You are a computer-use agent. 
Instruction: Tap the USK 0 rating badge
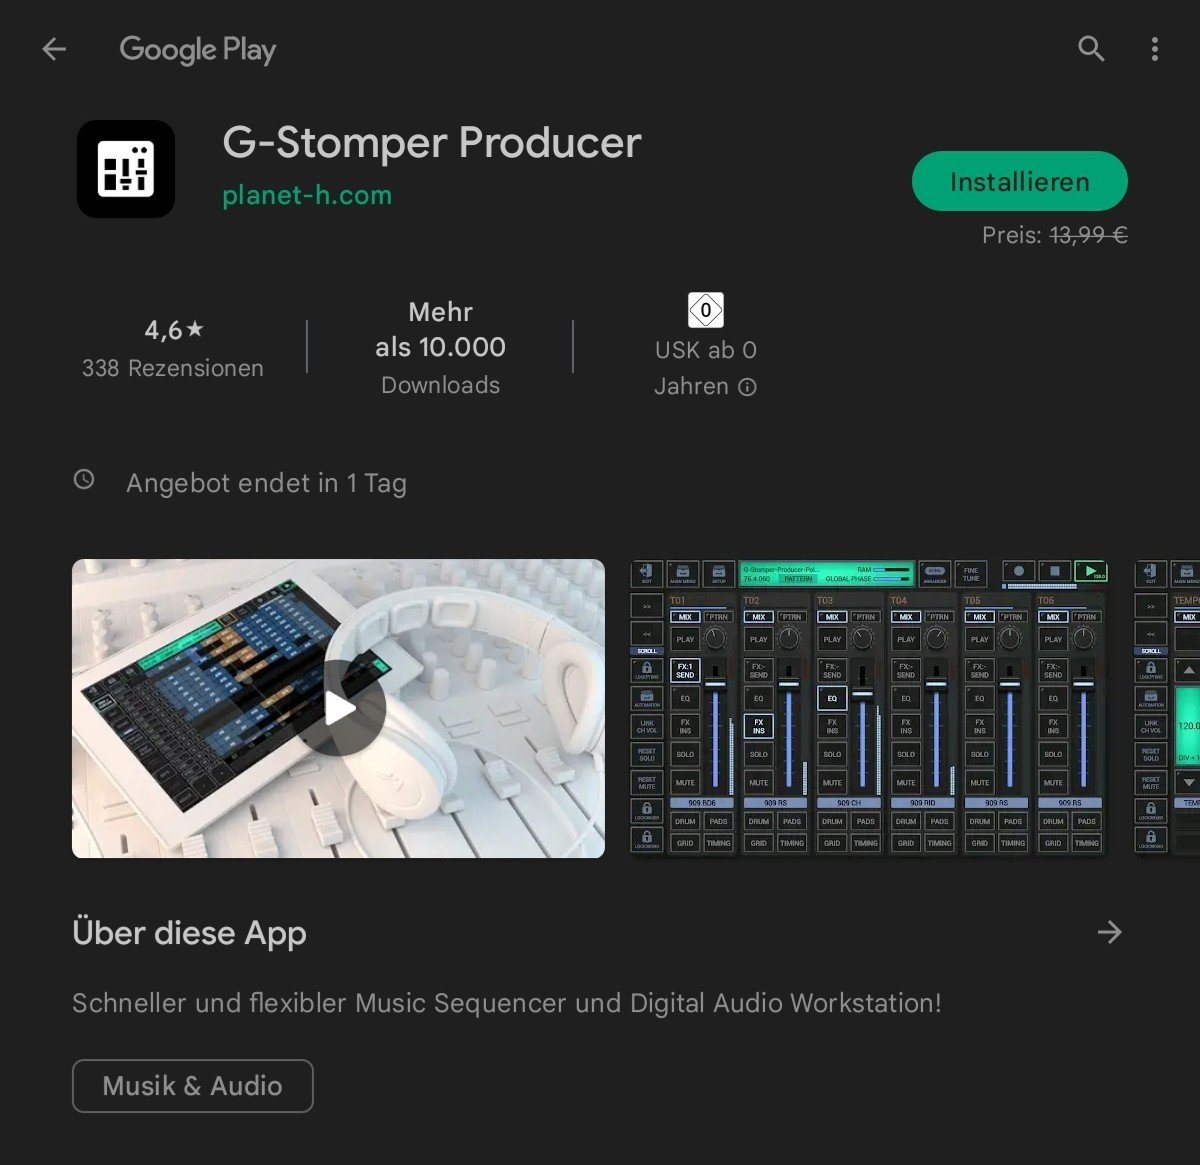(706, 310)
